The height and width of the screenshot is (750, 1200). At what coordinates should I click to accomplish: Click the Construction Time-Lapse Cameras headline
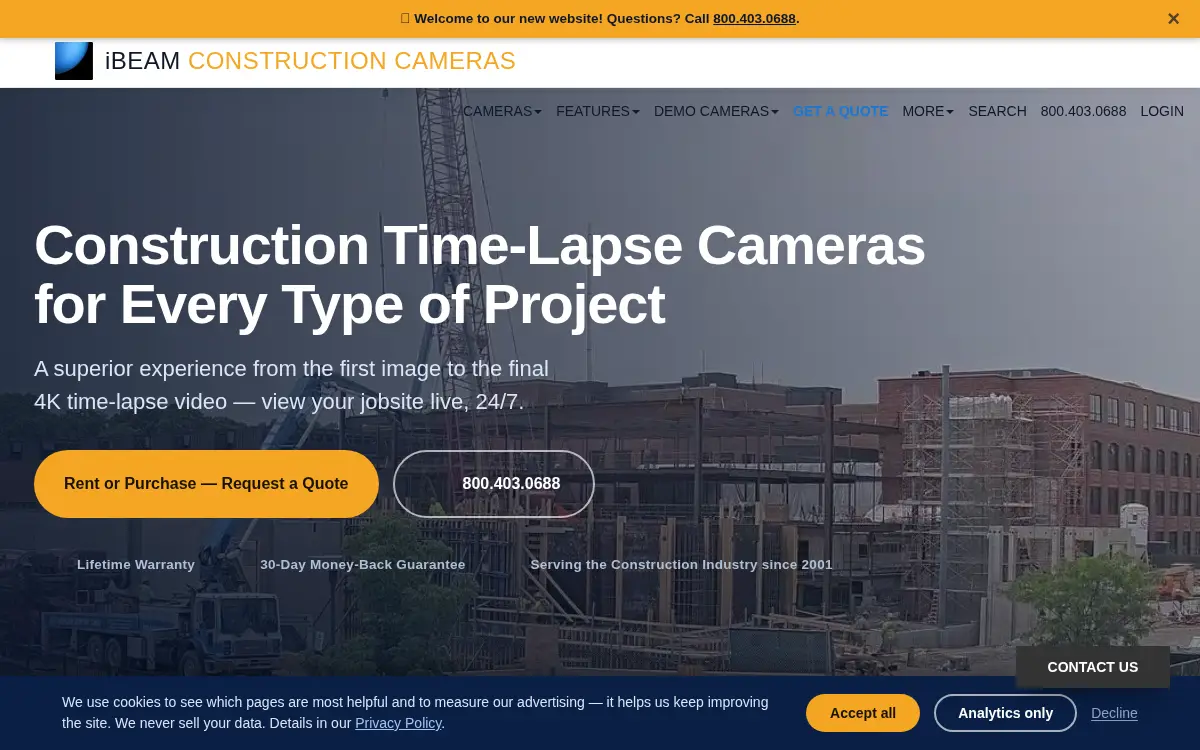pyautogui.click(x=480, y=275)
